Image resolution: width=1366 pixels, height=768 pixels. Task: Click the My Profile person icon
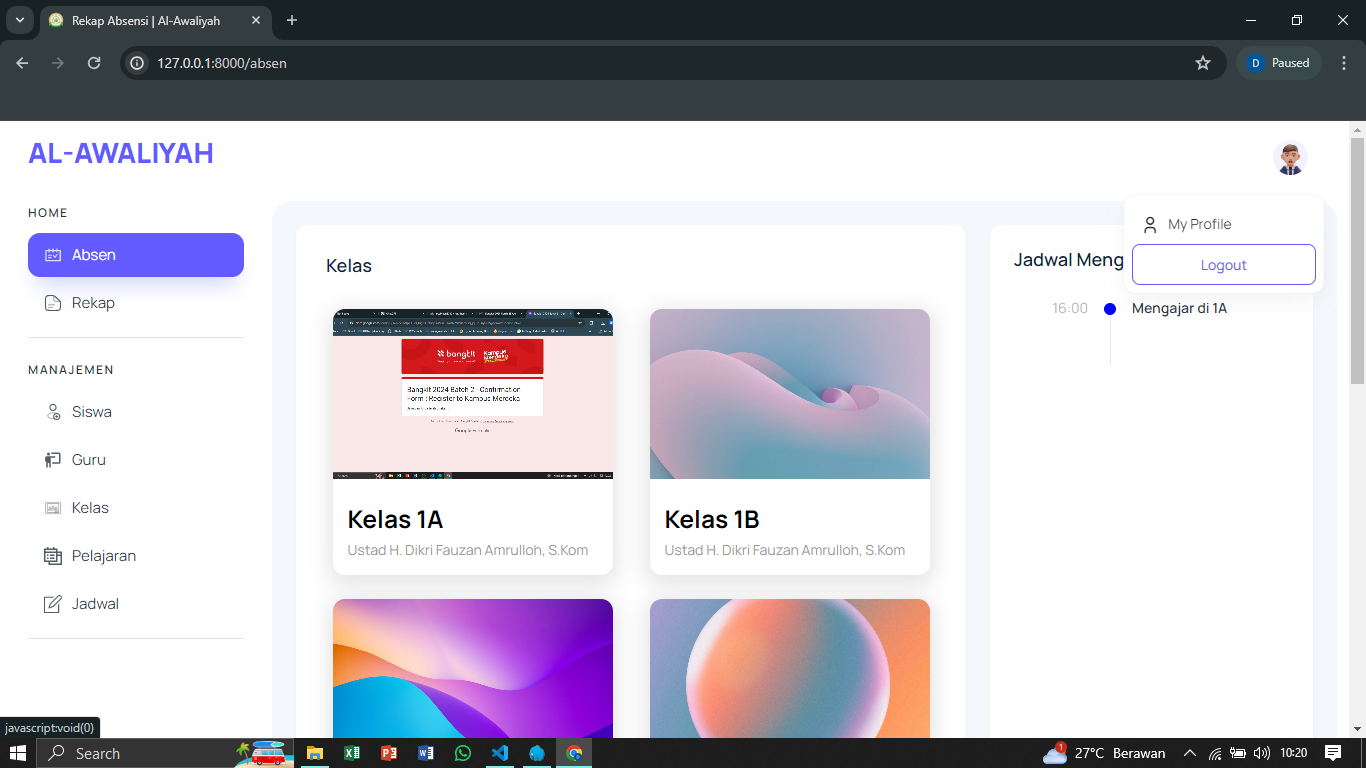point(1150,225)
